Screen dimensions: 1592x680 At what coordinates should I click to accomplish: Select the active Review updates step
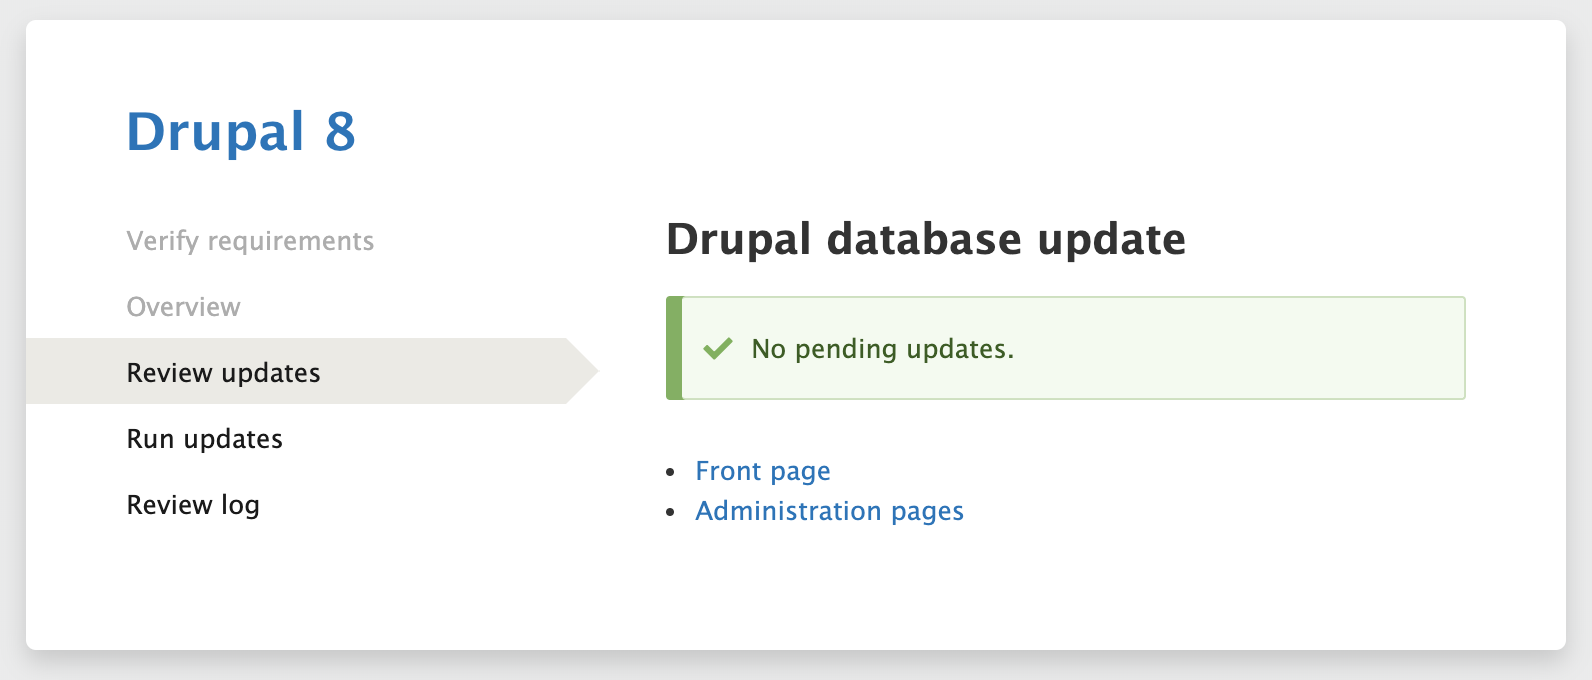pyautogui.click(x=223, y=373)
